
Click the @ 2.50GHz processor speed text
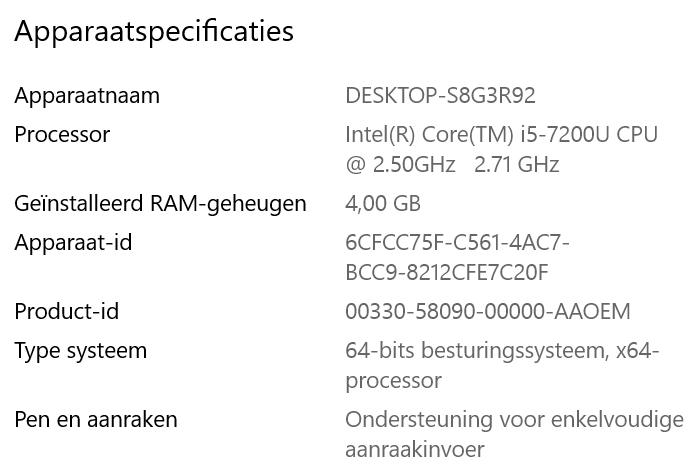coord(400,164)
